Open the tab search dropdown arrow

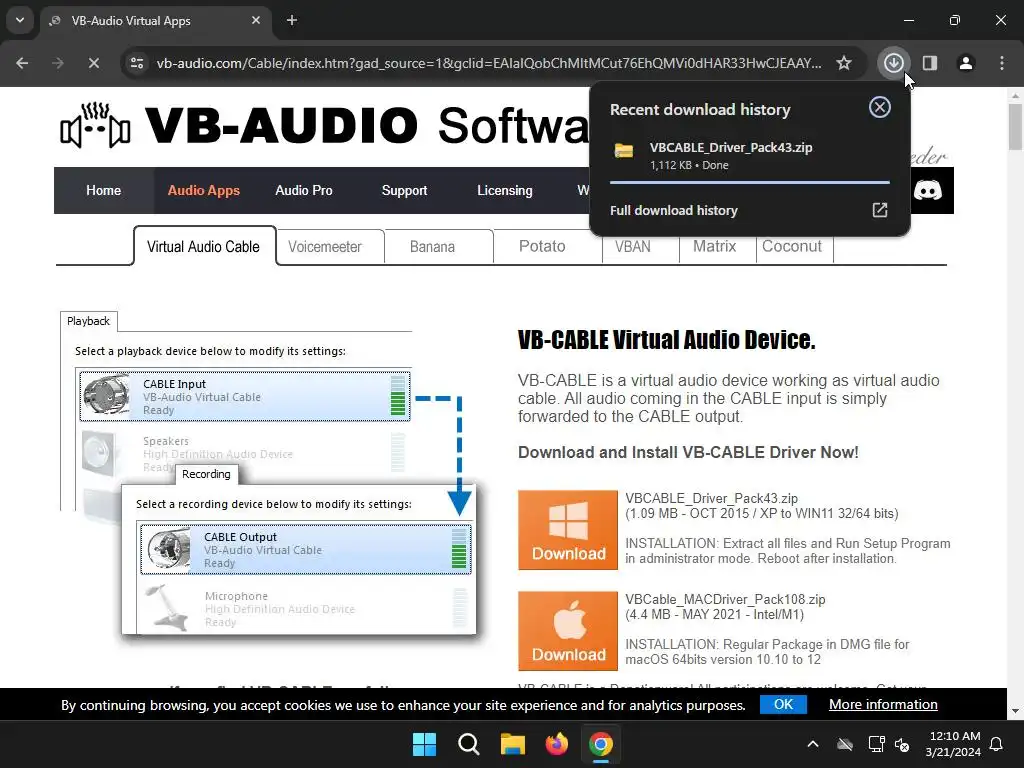pyautogui.click(x=20, y=20)
